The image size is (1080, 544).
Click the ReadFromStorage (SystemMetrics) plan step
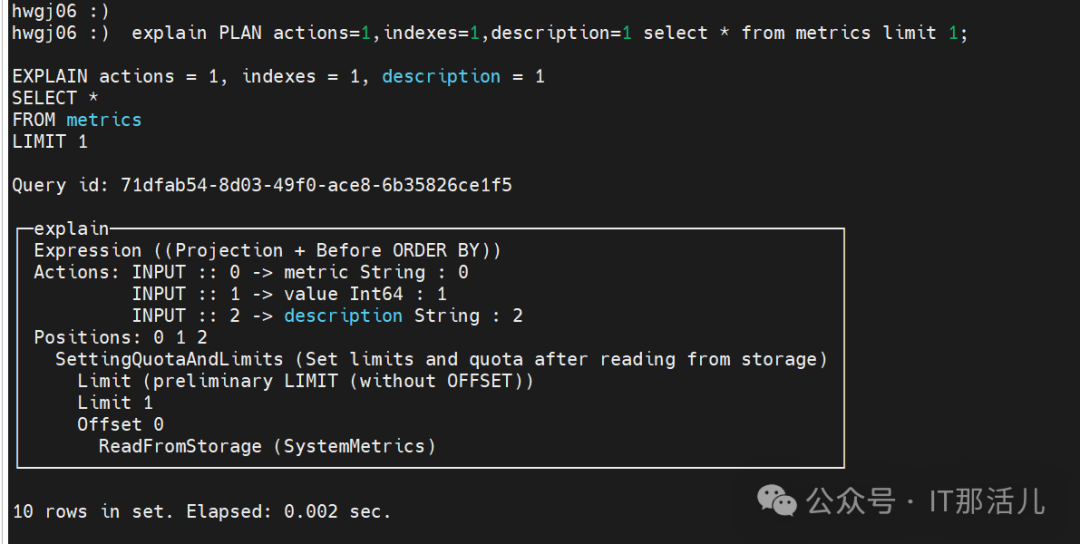[x=267, y=446]
